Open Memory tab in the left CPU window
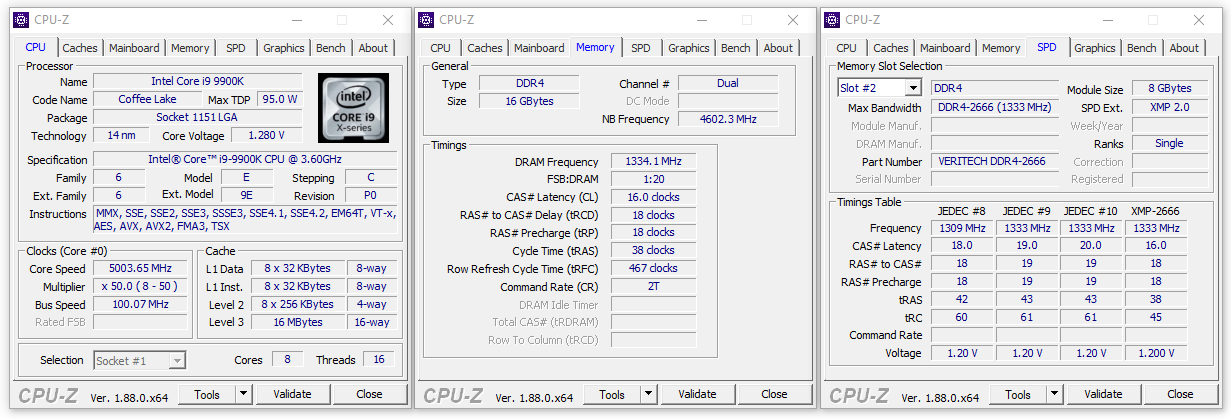The width and height of the screenshot is (1231, 419). point(190,48)
